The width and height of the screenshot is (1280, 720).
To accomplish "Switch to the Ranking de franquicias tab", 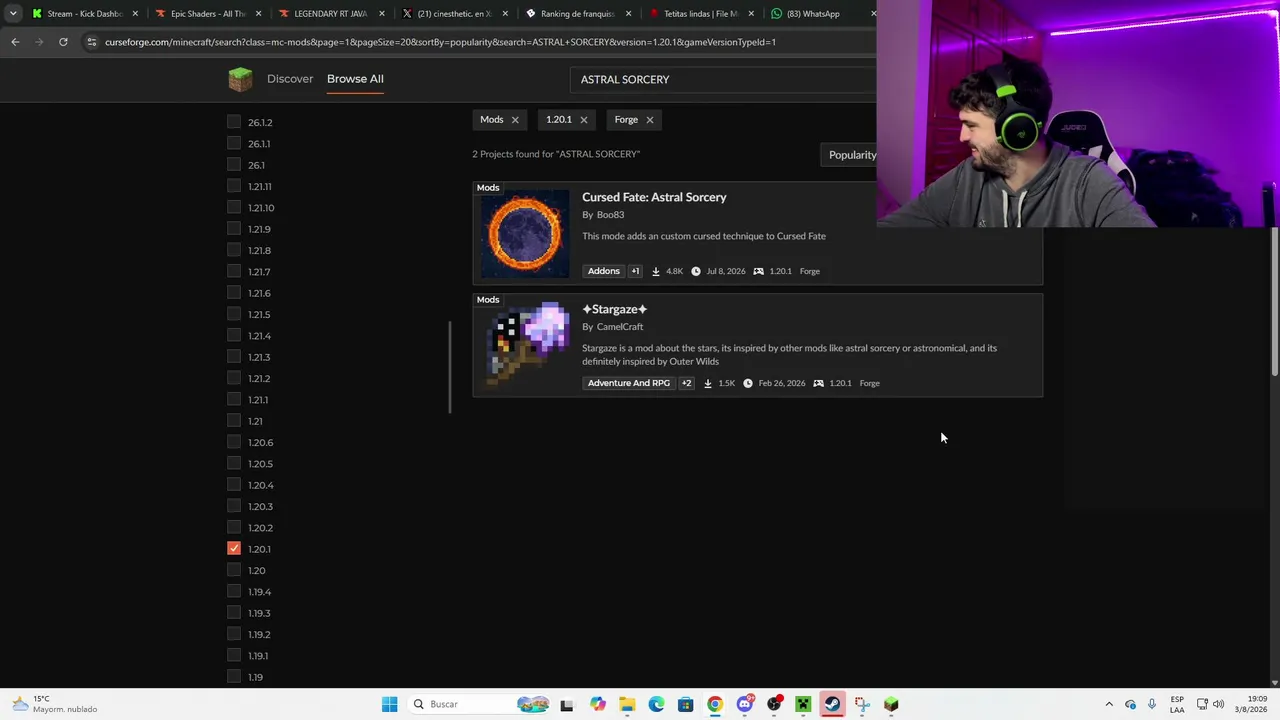I will click(578, 14).
